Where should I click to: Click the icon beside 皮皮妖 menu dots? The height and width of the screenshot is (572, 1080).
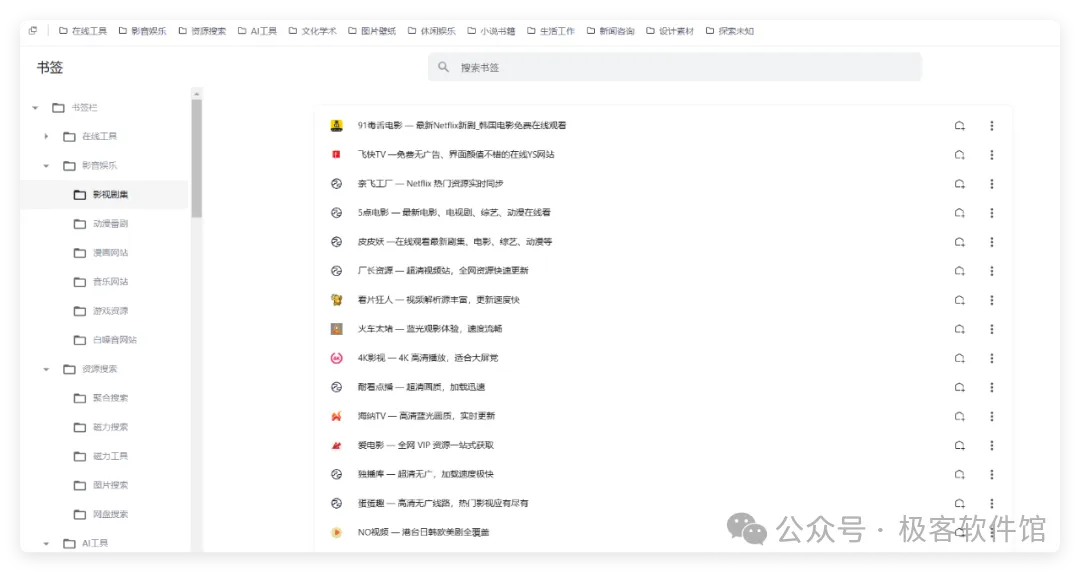[959, 242]
